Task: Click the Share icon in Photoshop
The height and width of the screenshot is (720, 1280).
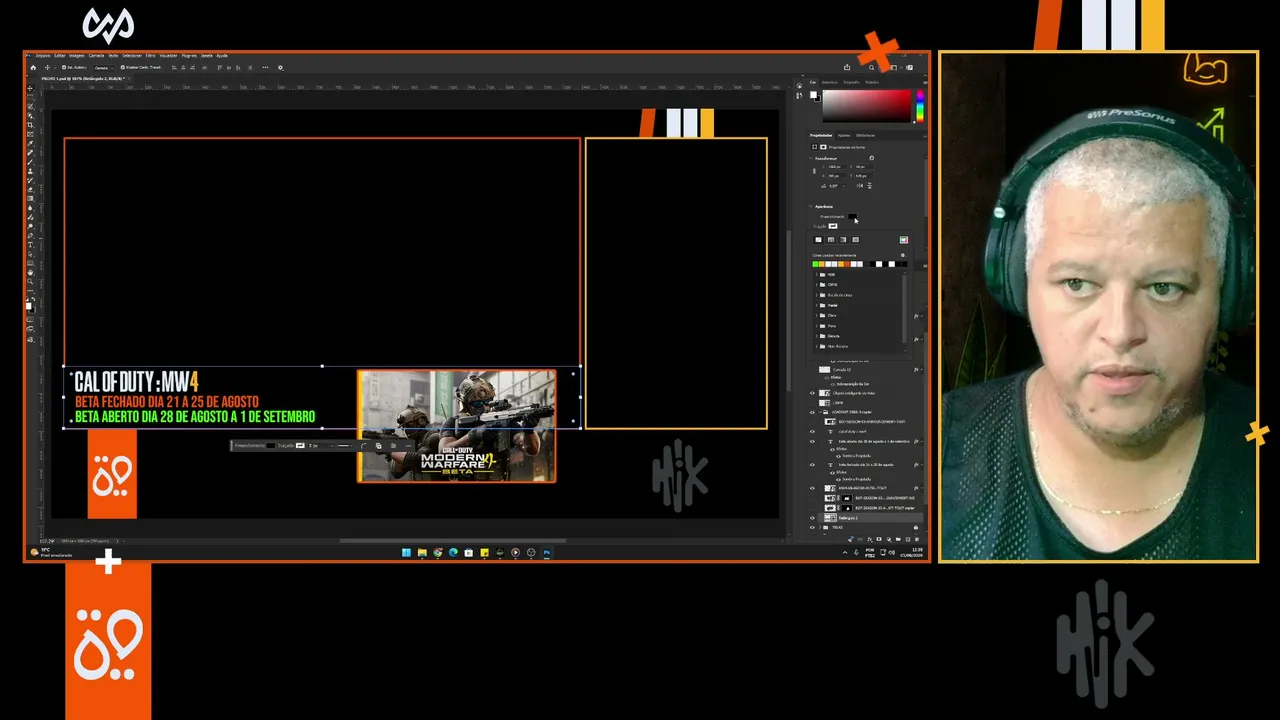Action: (x=847, y=67)
